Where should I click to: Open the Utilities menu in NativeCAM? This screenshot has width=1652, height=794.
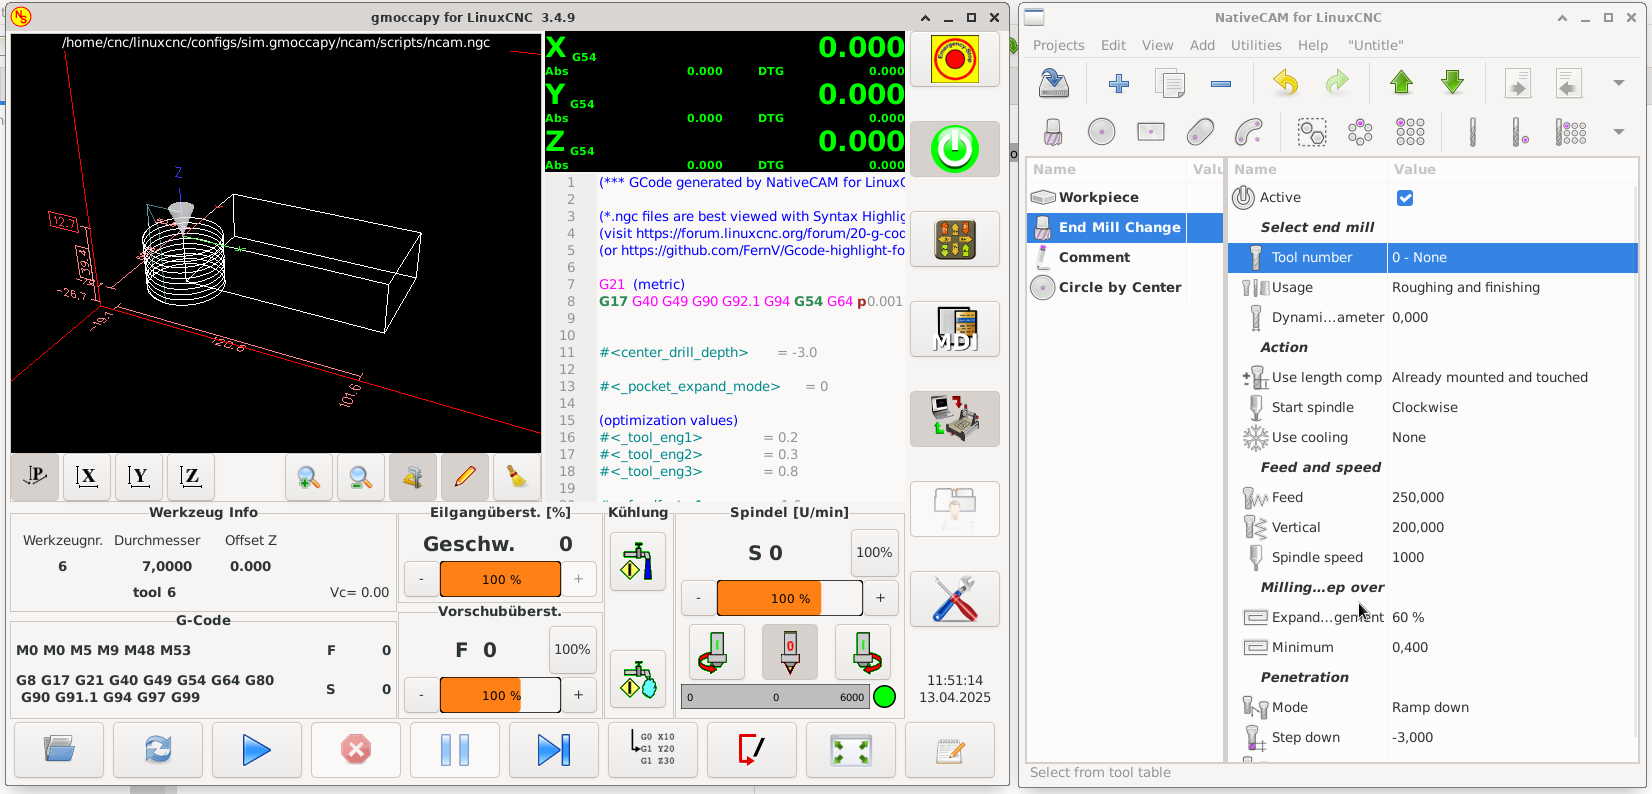click(x=1256, y=45)
